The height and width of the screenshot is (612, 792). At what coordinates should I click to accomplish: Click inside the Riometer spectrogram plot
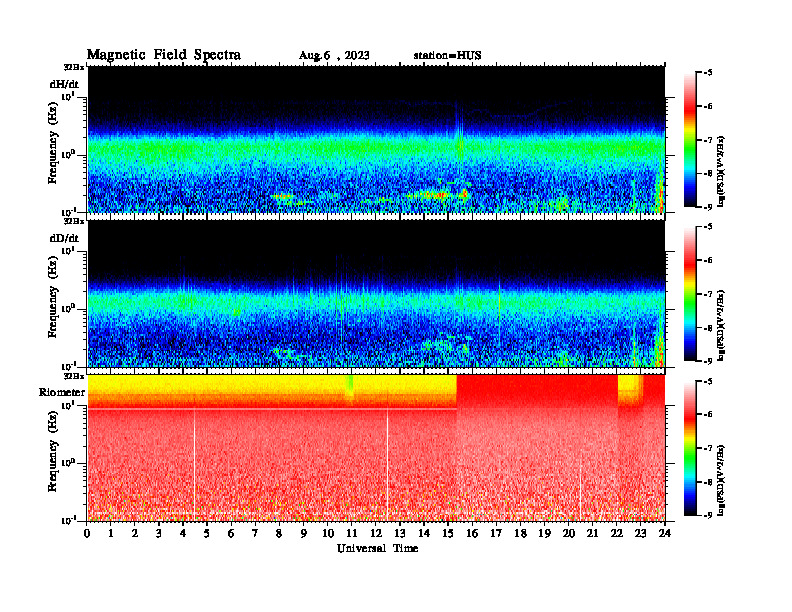(376, 447)
